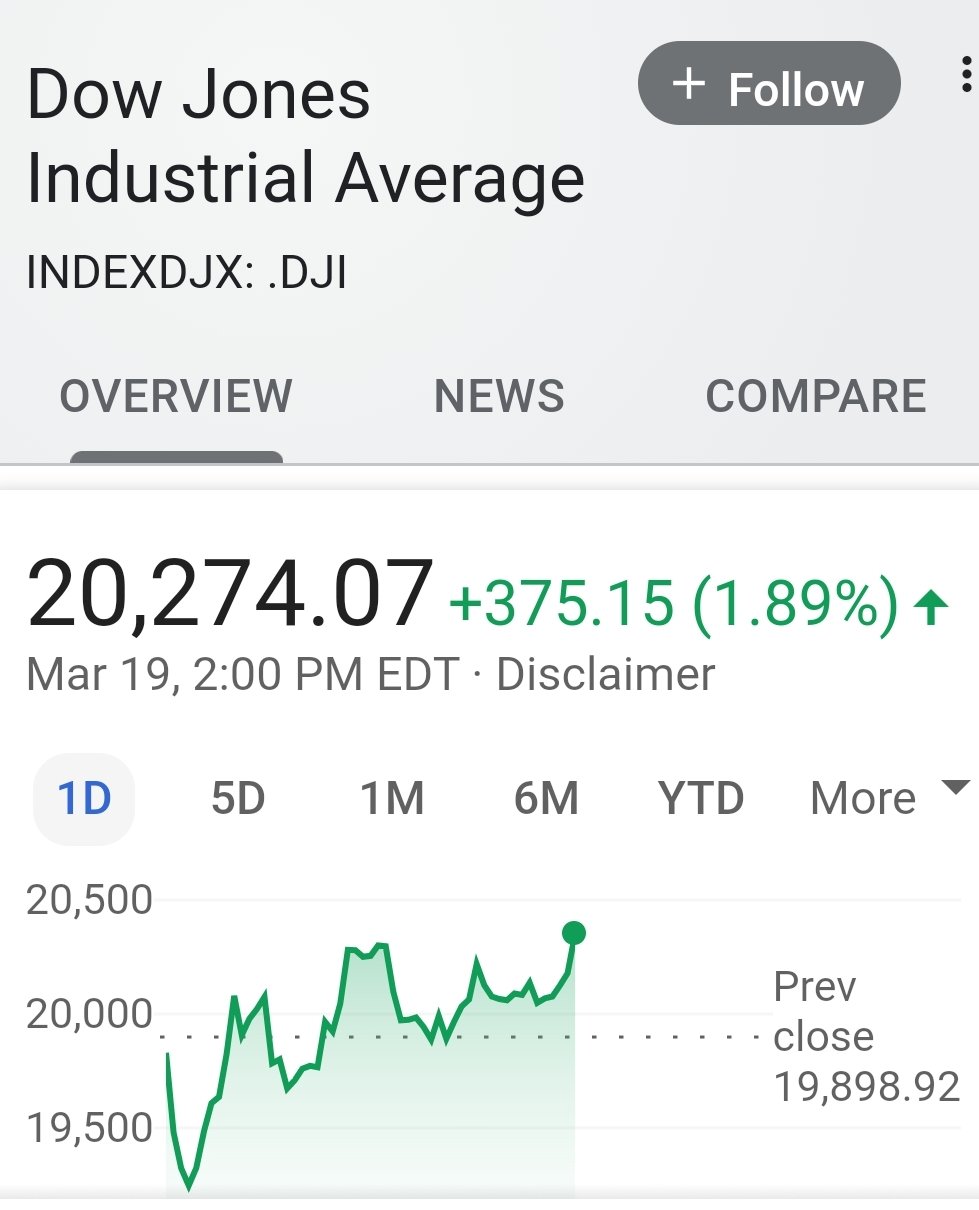Select the OVERVIEW tab

tap(176, 396)
